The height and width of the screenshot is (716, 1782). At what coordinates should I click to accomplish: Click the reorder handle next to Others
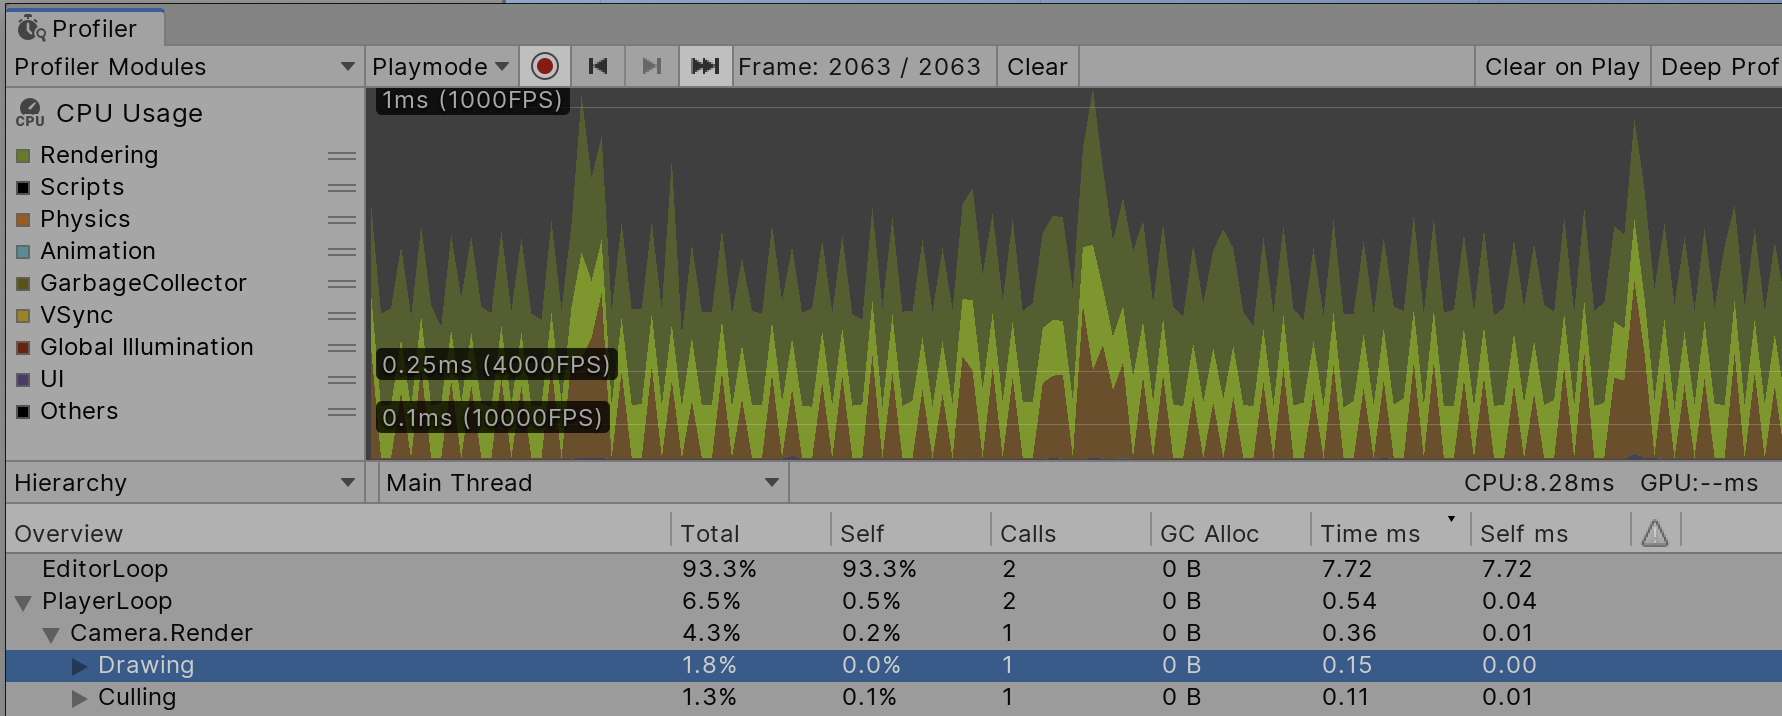[342, 412]
